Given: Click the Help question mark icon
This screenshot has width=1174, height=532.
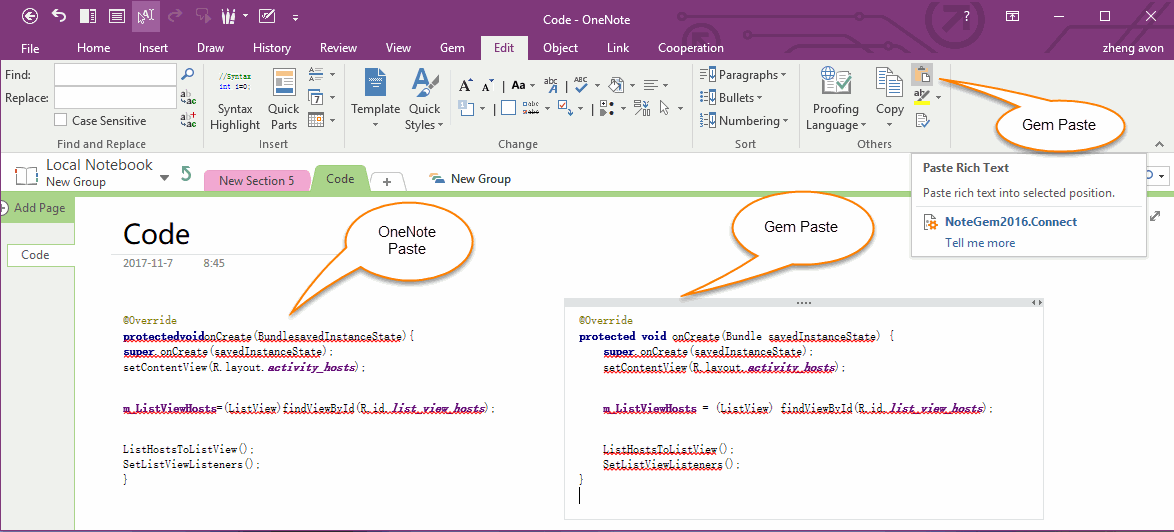Looking at the screenshot, I should coord(967,16).
